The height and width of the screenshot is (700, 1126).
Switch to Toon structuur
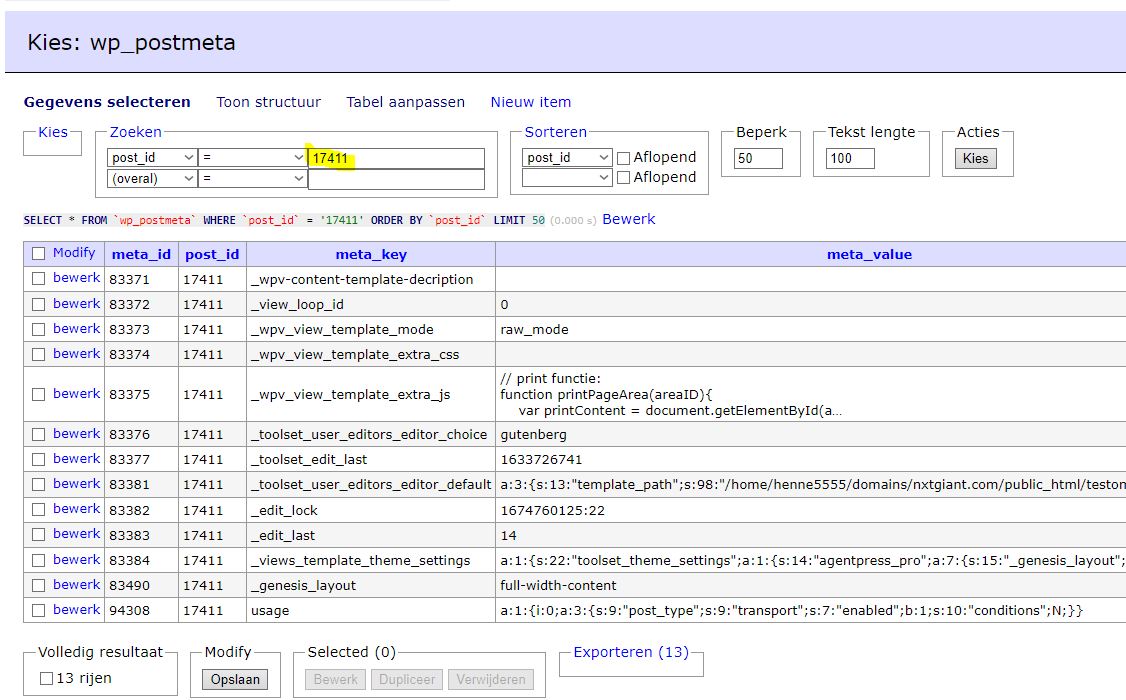pos(269,102)
